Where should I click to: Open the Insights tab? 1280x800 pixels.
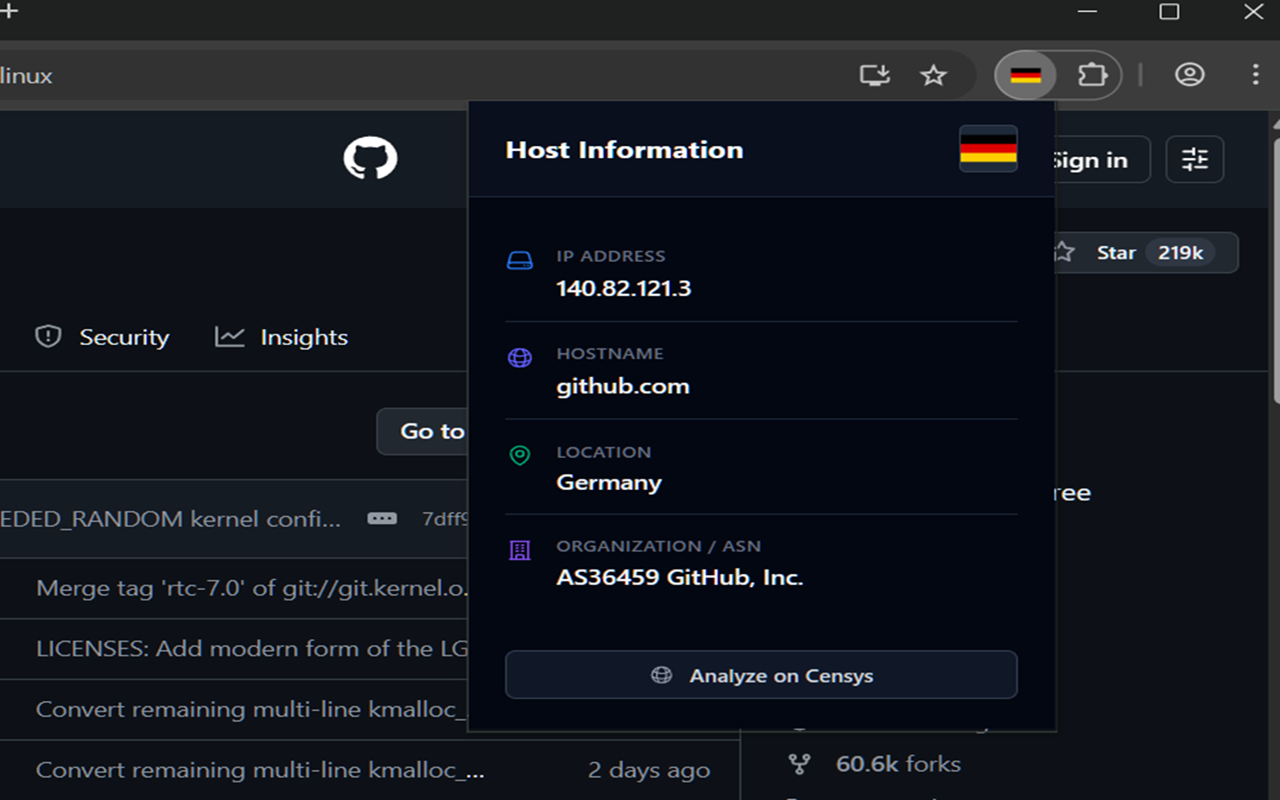tap(281, 337)
